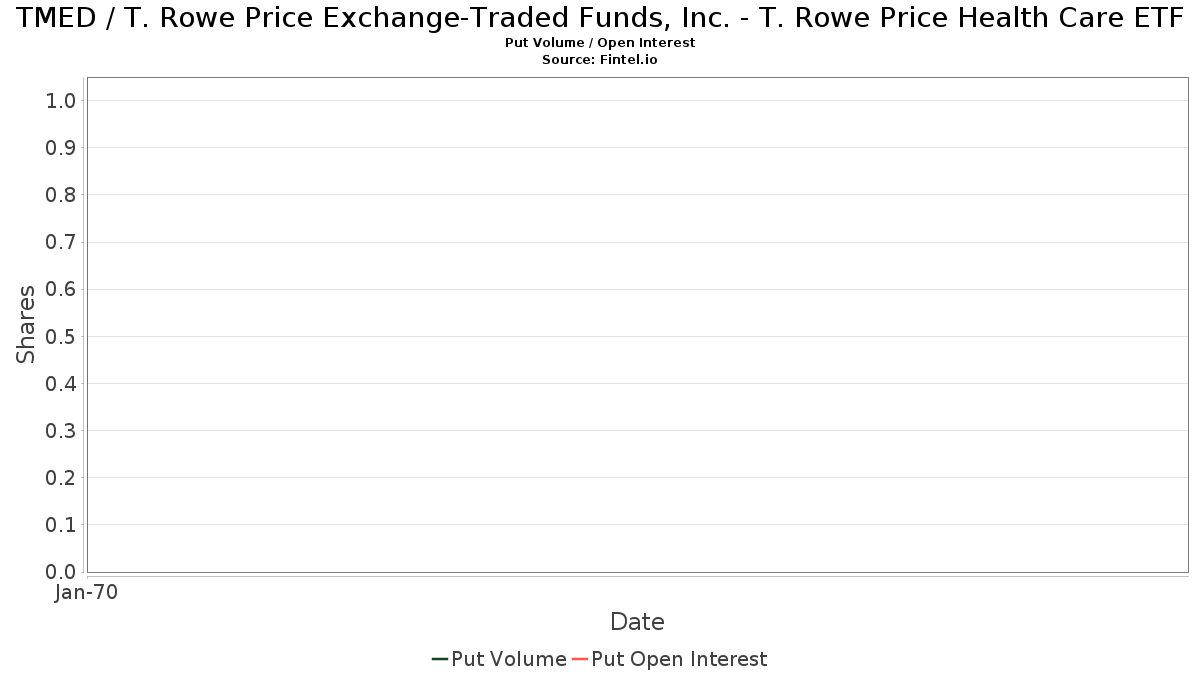
Task: Select the 0.7 y-axis tick label
Action: 61,242
